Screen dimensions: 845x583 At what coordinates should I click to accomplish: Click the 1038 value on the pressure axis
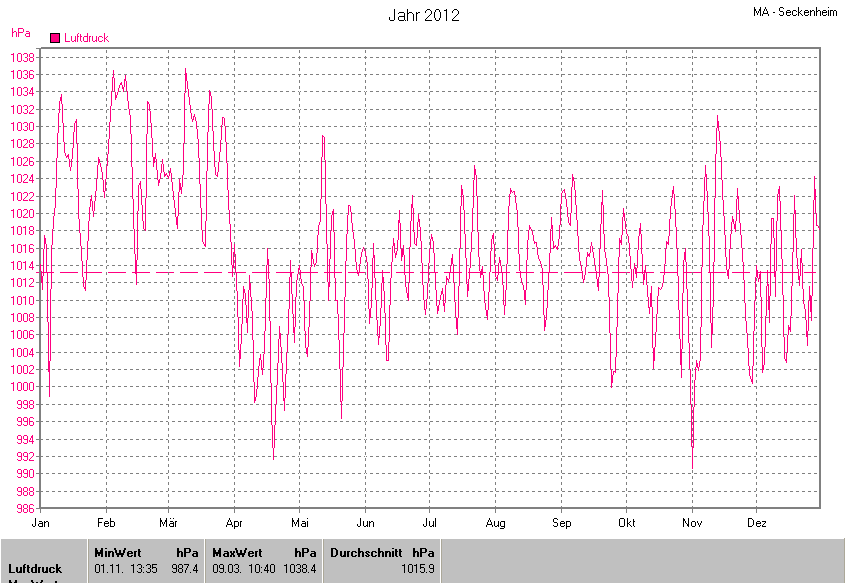click(x=24, y=57)
